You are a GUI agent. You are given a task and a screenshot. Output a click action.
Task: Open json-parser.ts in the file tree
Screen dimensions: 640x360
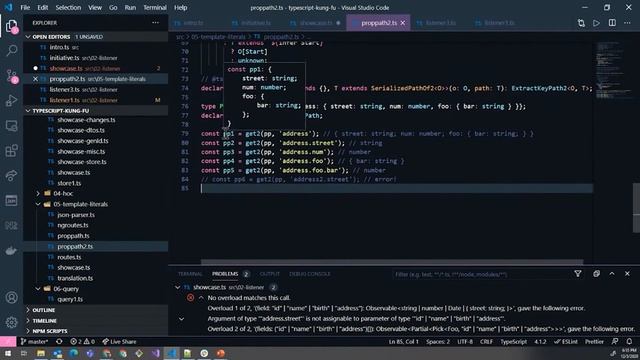point(76,215)
